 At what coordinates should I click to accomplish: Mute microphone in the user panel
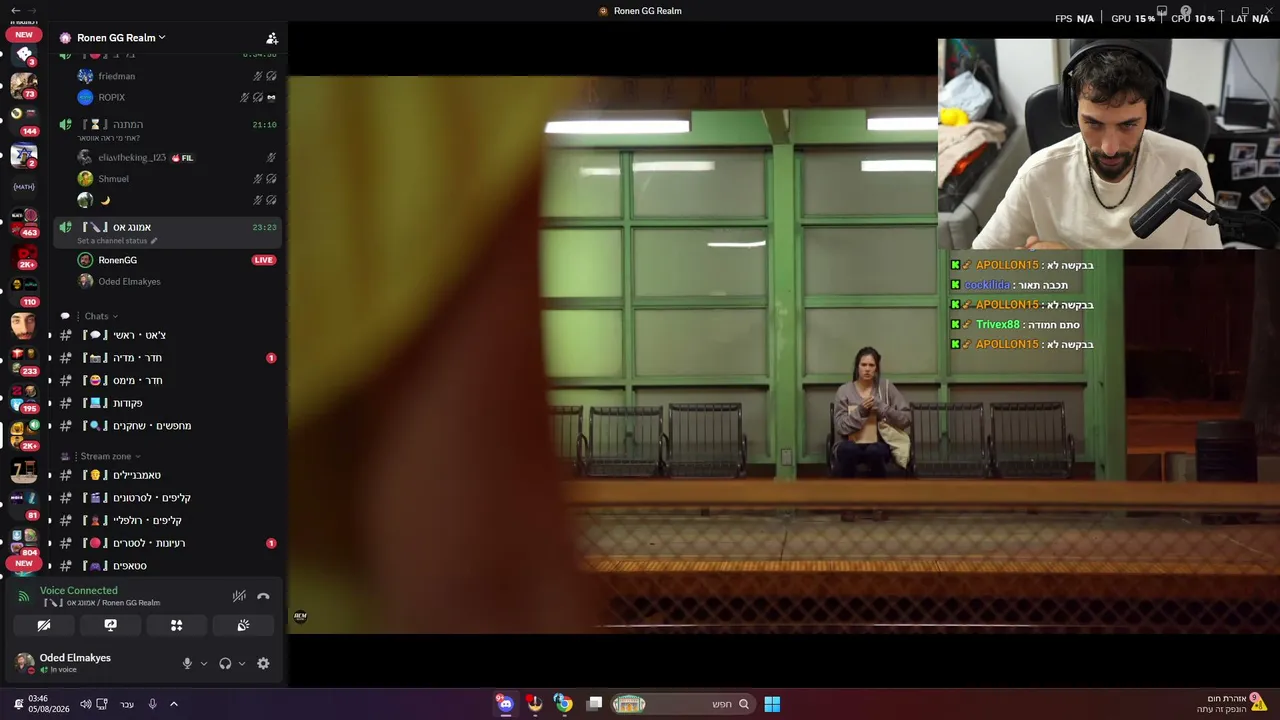point(187,663)
